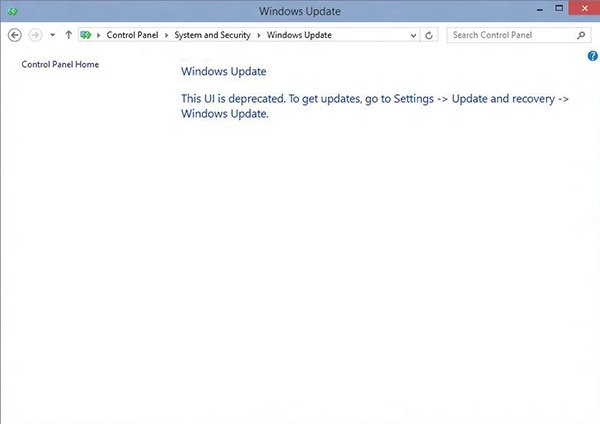600x424 pixels.
Task: Expand chevron after System and Security
Action: tap(259, 35)
